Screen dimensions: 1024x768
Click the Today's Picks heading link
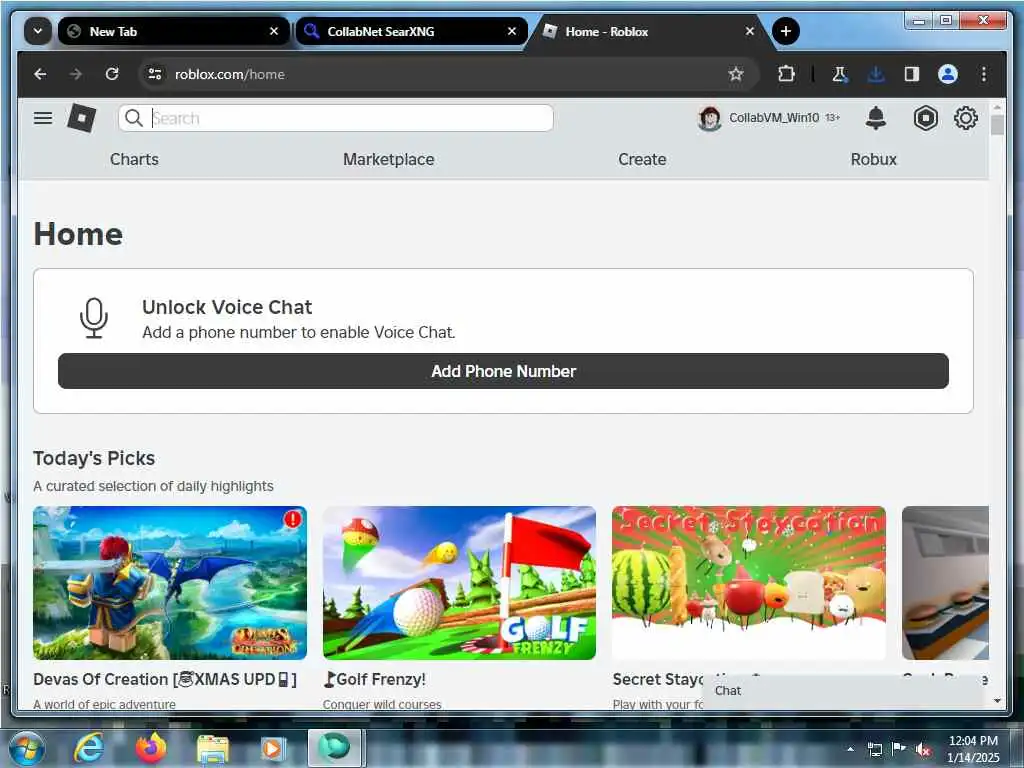[x=94, y=458]
